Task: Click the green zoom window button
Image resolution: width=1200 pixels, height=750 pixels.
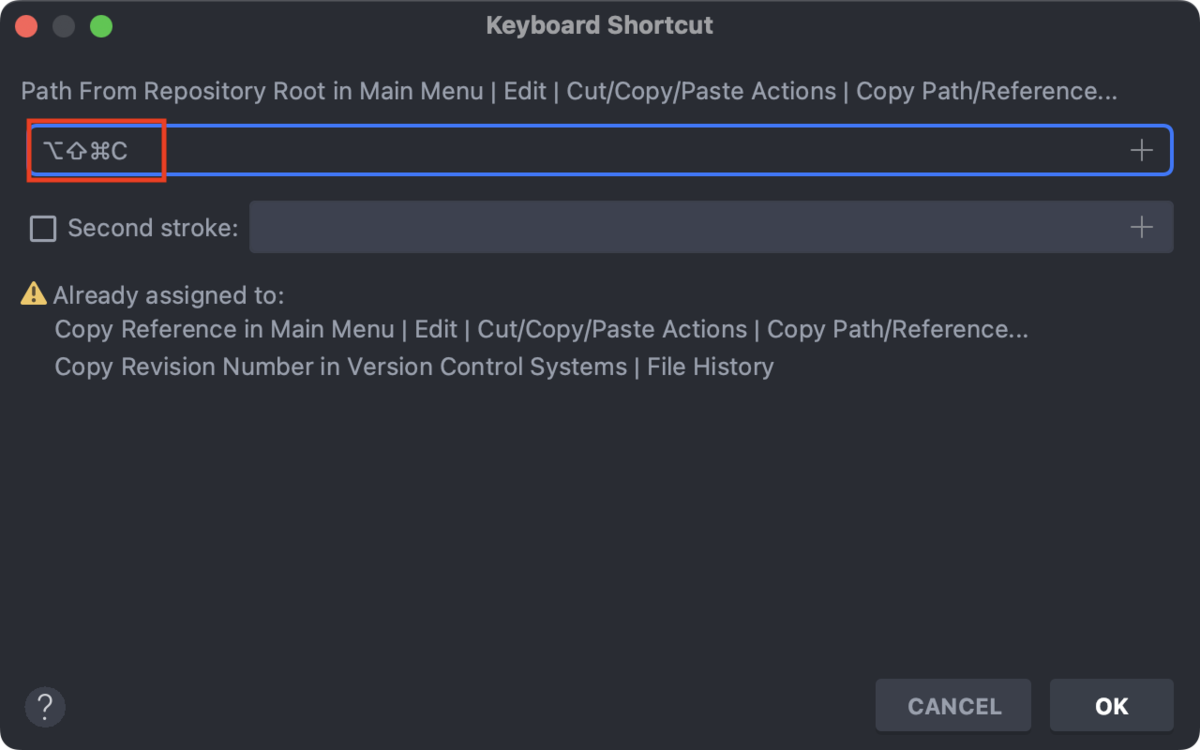Action: coord(101,26)
